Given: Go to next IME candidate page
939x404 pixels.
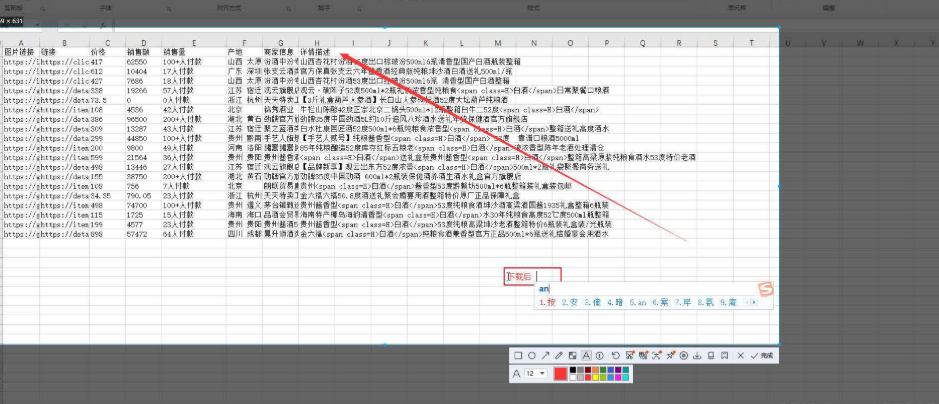Looking at the screenshot, I should tap(754, 303).
